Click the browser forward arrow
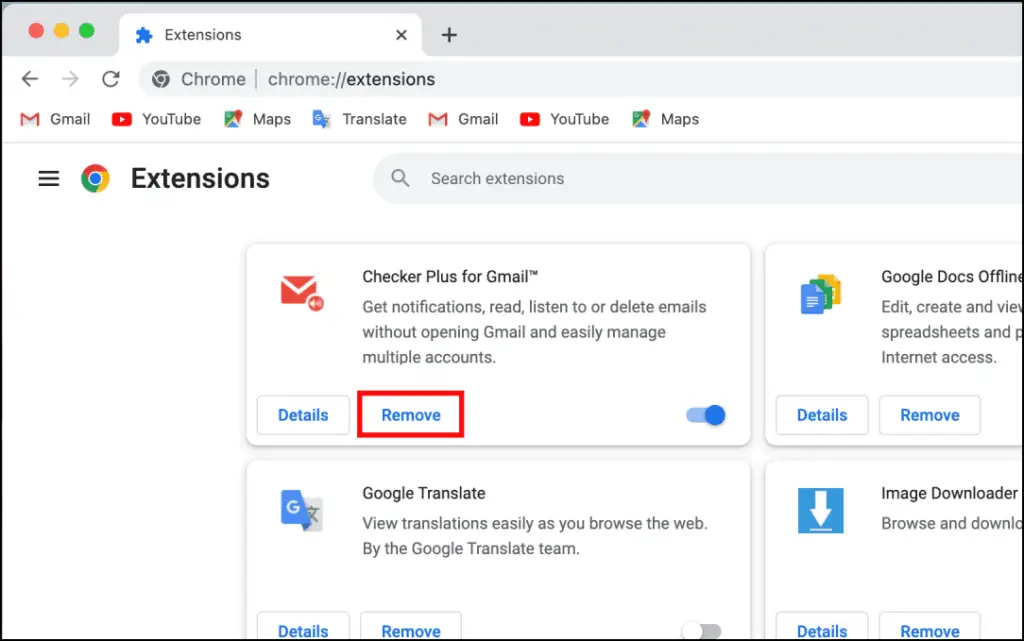This screenshot has width=1024, height=641. [70, 79]
